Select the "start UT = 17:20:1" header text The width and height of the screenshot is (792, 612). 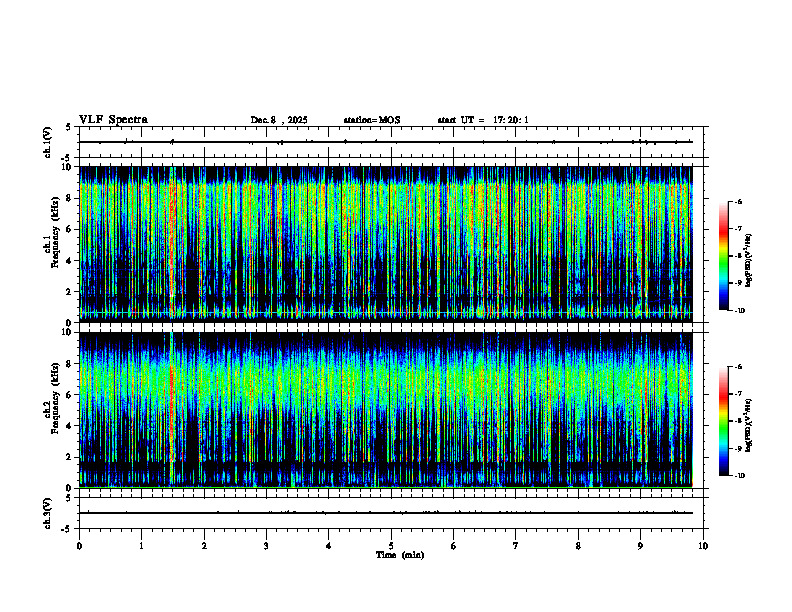(x=483, y=120)
